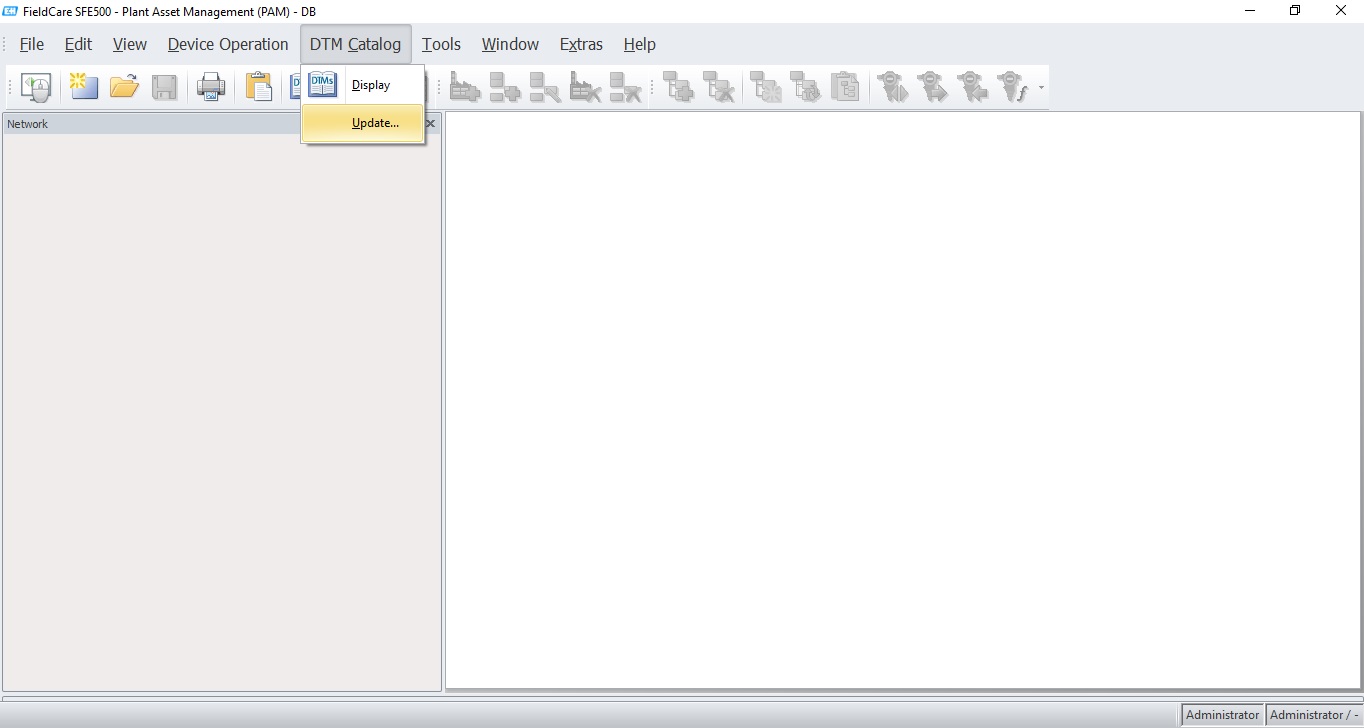The height and width of the screenshot is (728, 1364).
Task: Click the Save floppy disk icon
Action: point(164,87)
